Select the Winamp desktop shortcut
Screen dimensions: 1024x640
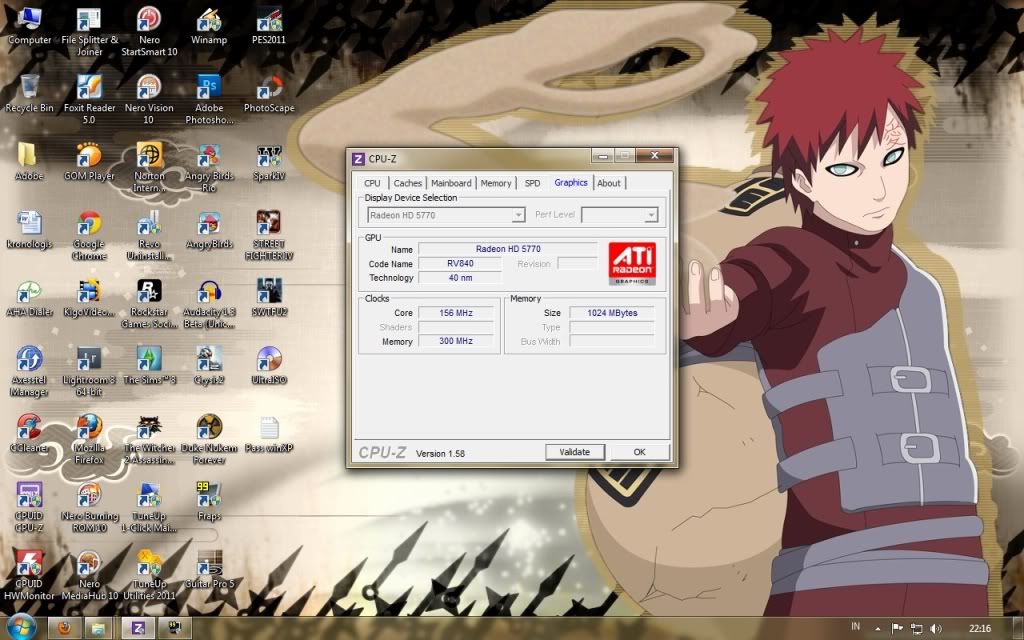pyautogui.click(x=209, y=26)
